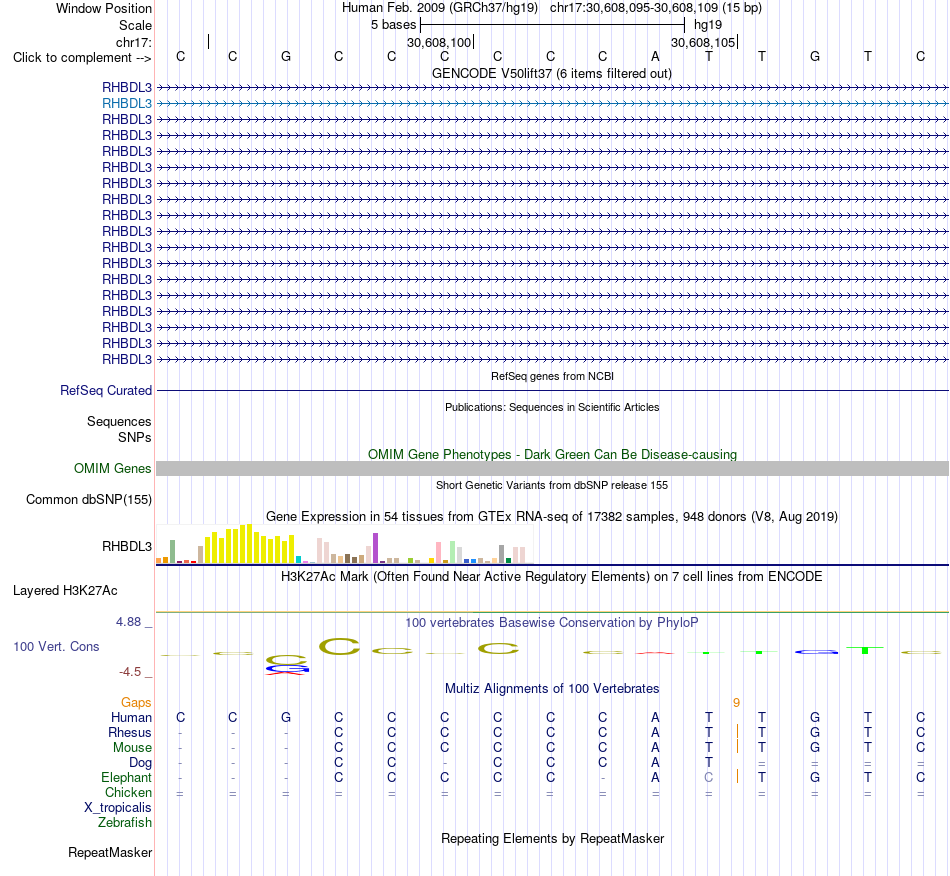
Task: Click the orange 'Gaps' label
Action: [136, 703]
